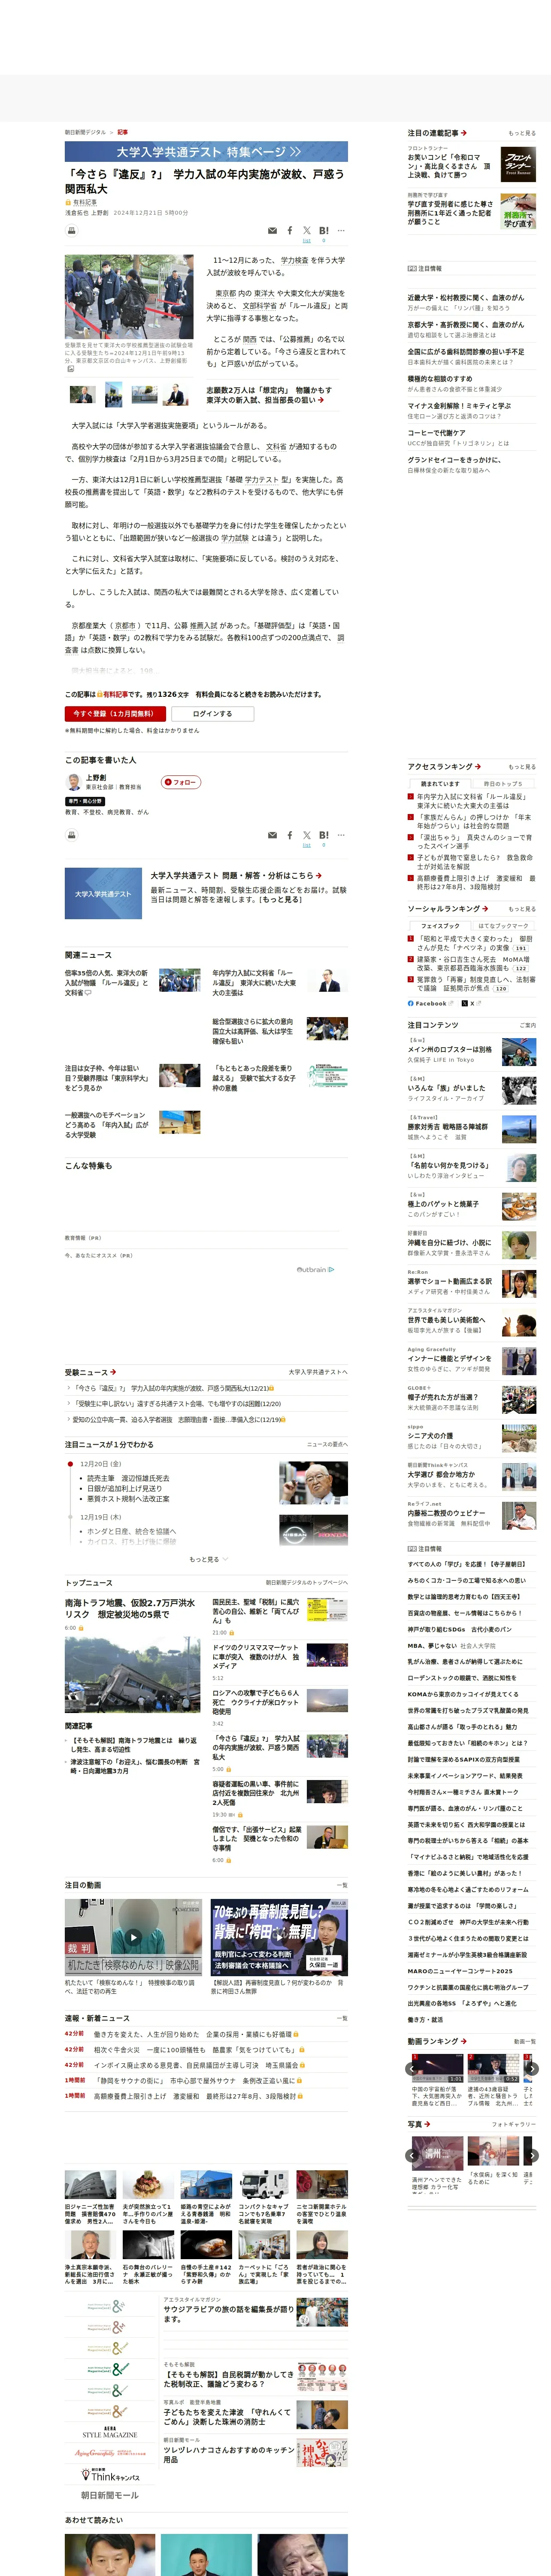
Task: Open 朝日新聞デジタルのトップページへ link
Action: 307,1583
